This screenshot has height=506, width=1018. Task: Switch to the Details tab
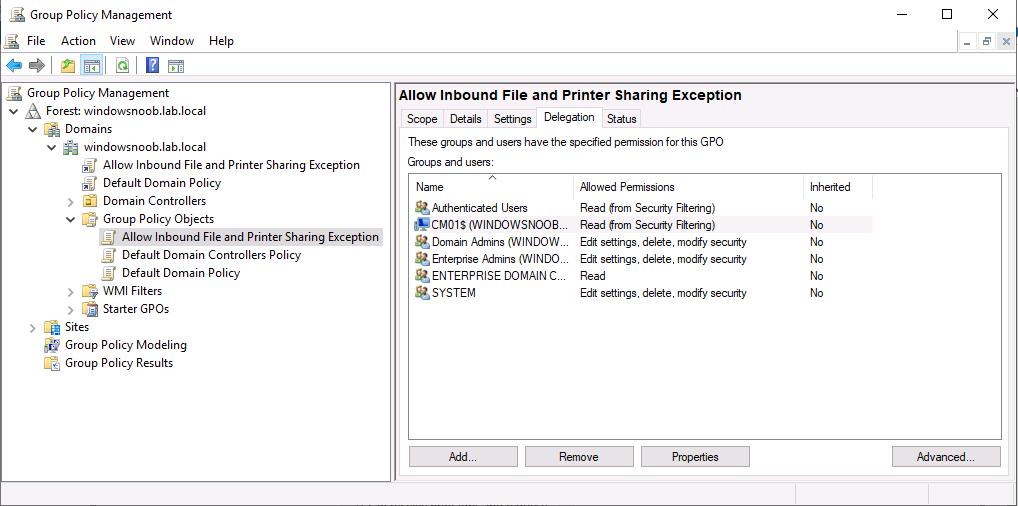pos(466,119)
